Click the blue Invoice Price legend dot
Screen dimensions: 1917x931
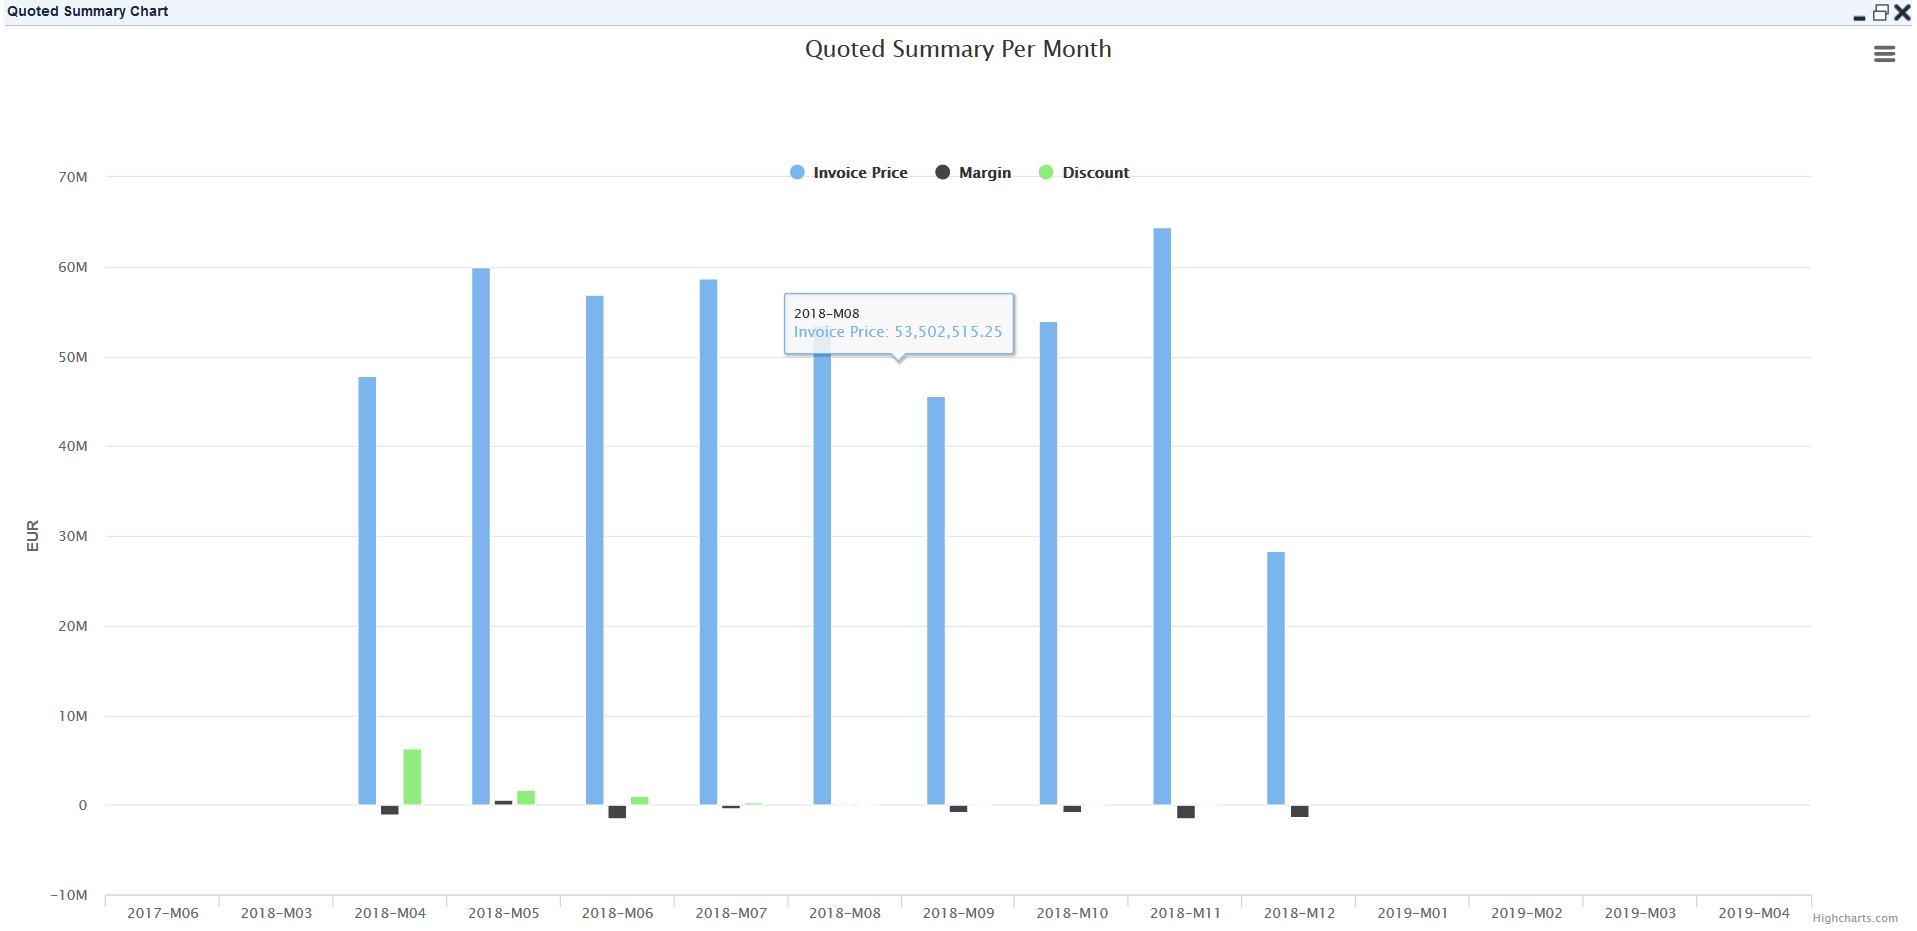click(797, 172)
